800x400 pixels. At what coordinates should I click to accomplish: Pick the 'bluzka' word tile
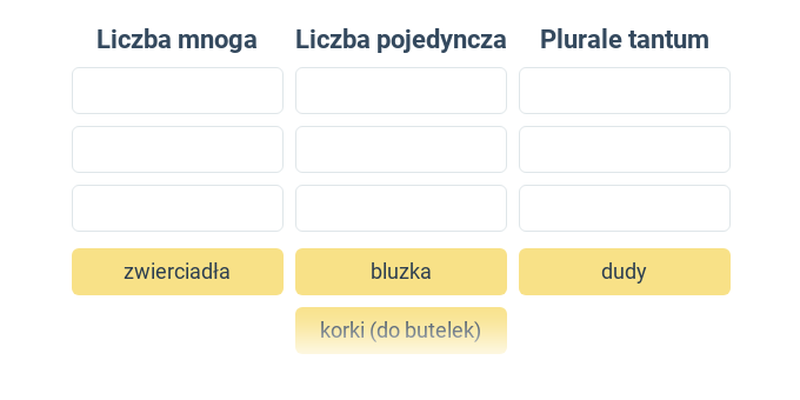point(401,271)
